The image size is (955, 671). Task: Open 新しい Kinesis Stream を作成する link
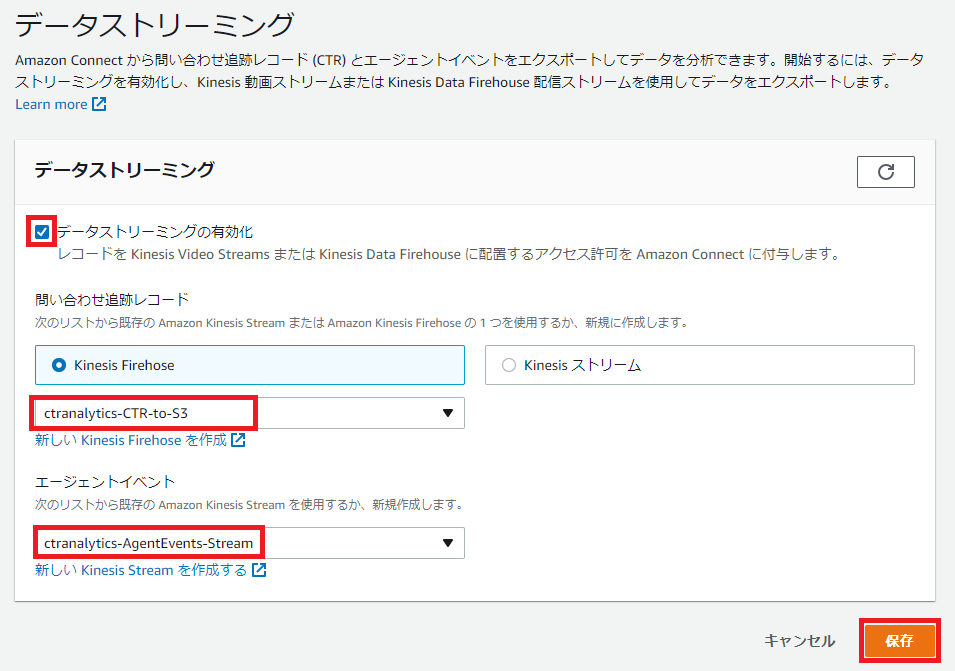point(150,570)
